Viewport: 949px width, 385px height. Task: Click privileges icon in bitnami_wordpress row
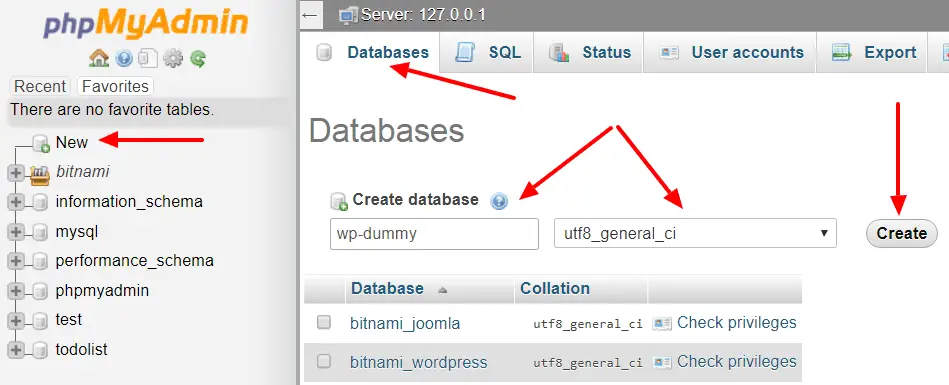click(662, 363)
